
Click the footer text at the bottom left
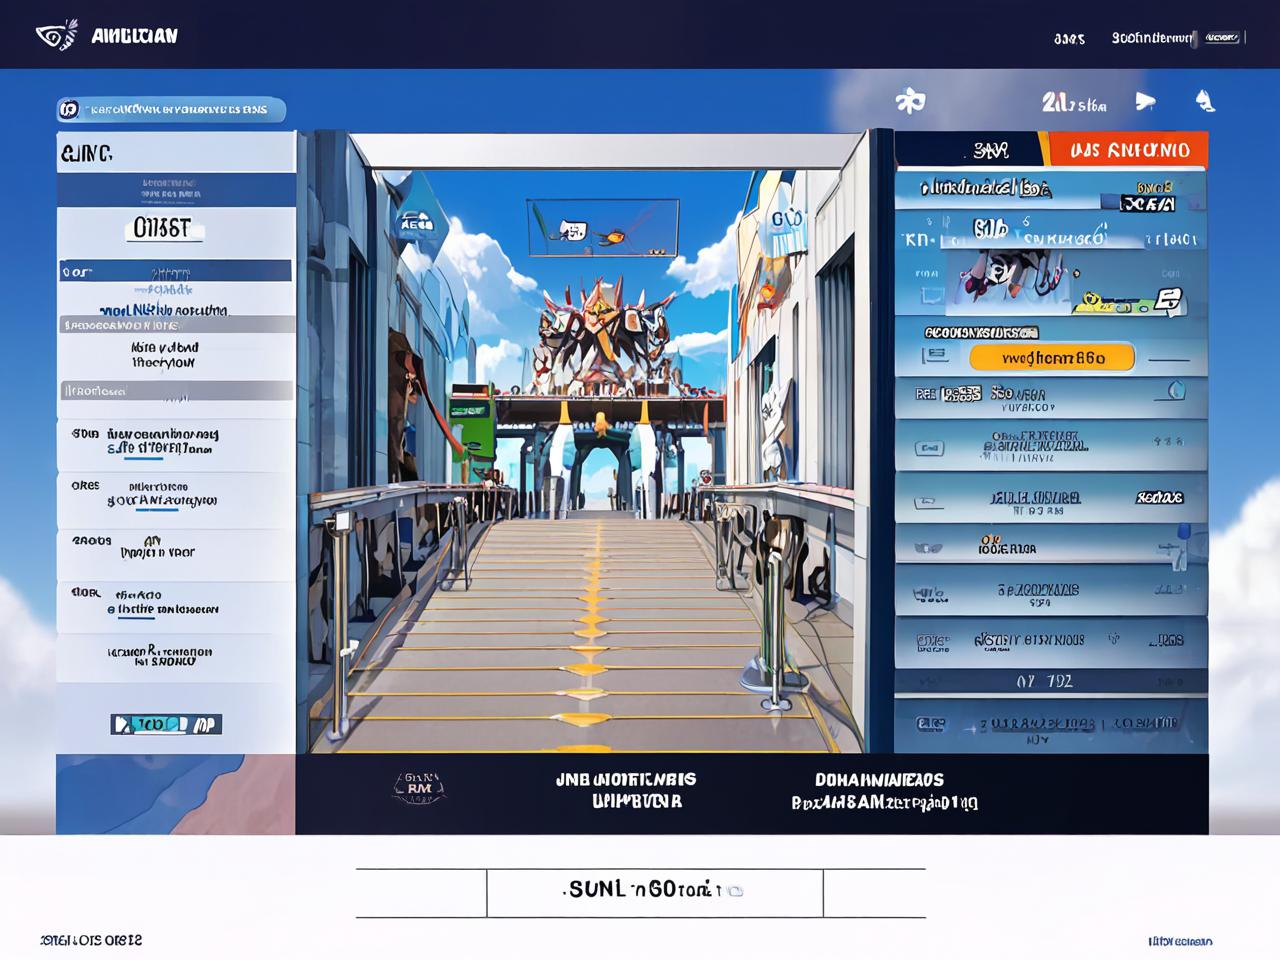[91, 940]
